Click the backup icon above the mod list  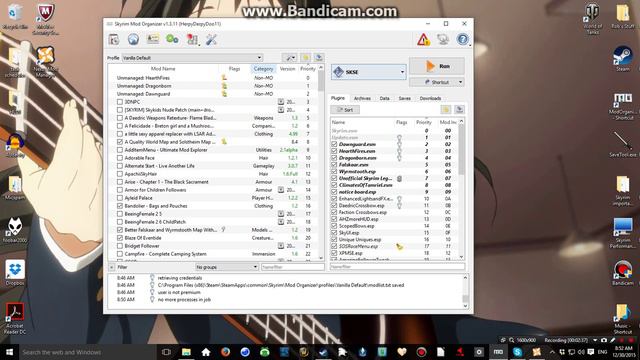coord(319,58)
